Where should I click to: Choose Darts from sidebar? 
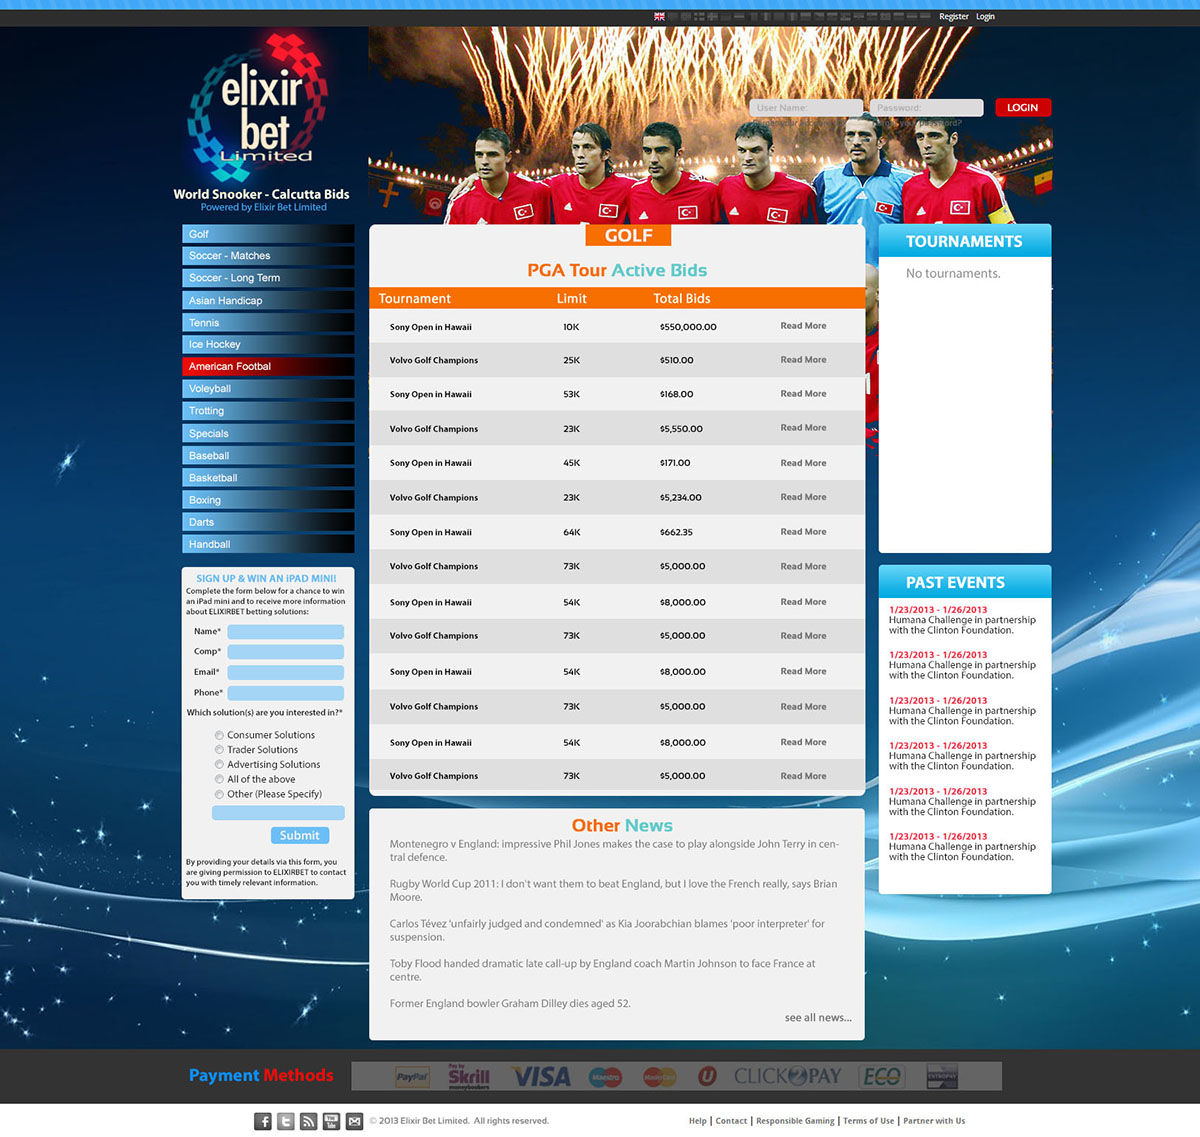pyautogui.click(x=268, y=522)
